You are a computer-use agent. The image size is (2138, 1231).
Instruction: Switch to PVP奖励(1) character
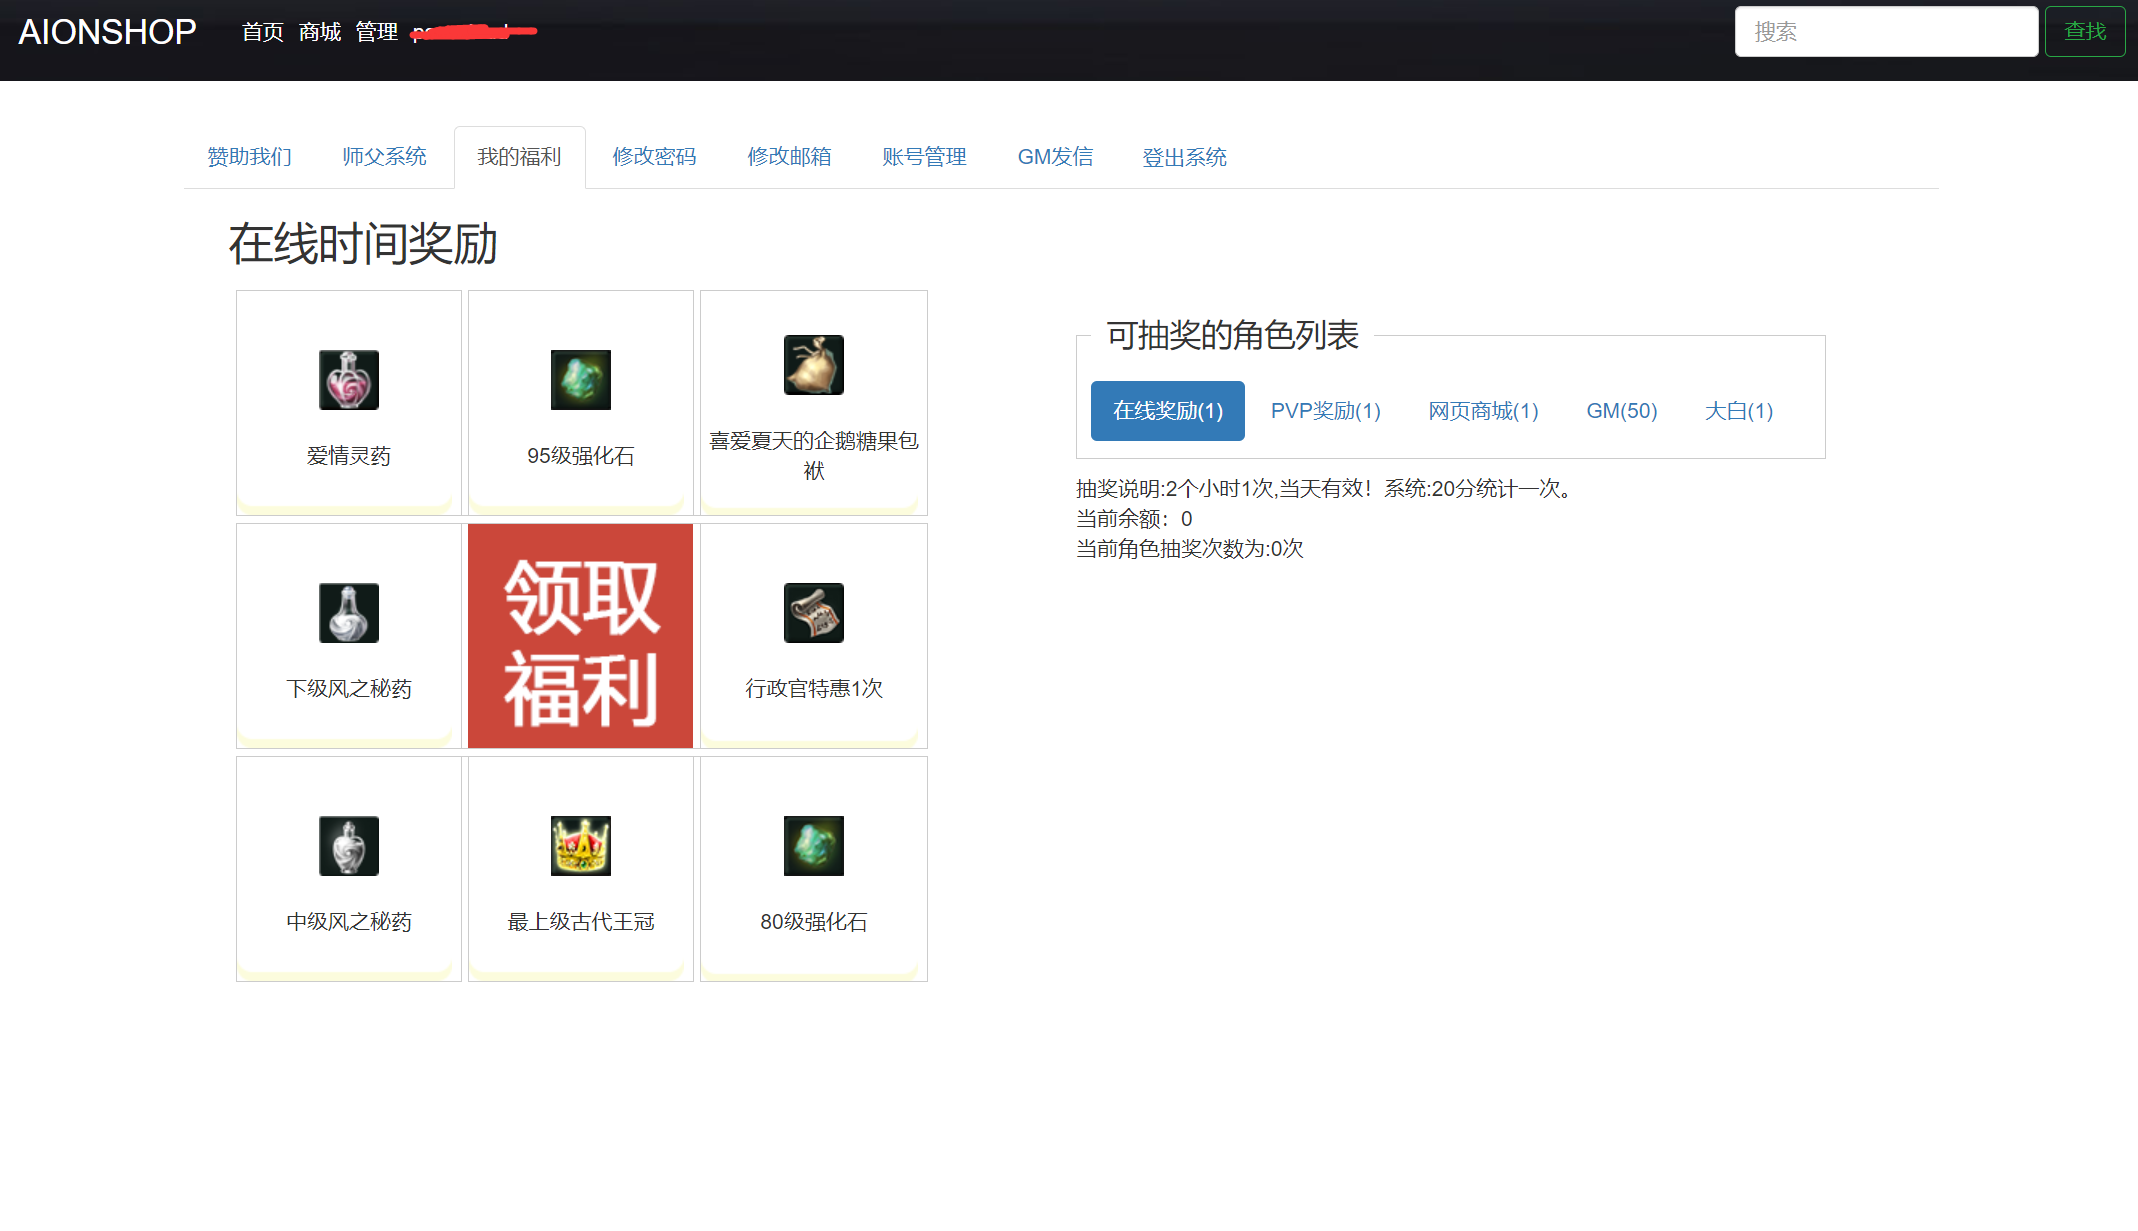coord(1325,411)
